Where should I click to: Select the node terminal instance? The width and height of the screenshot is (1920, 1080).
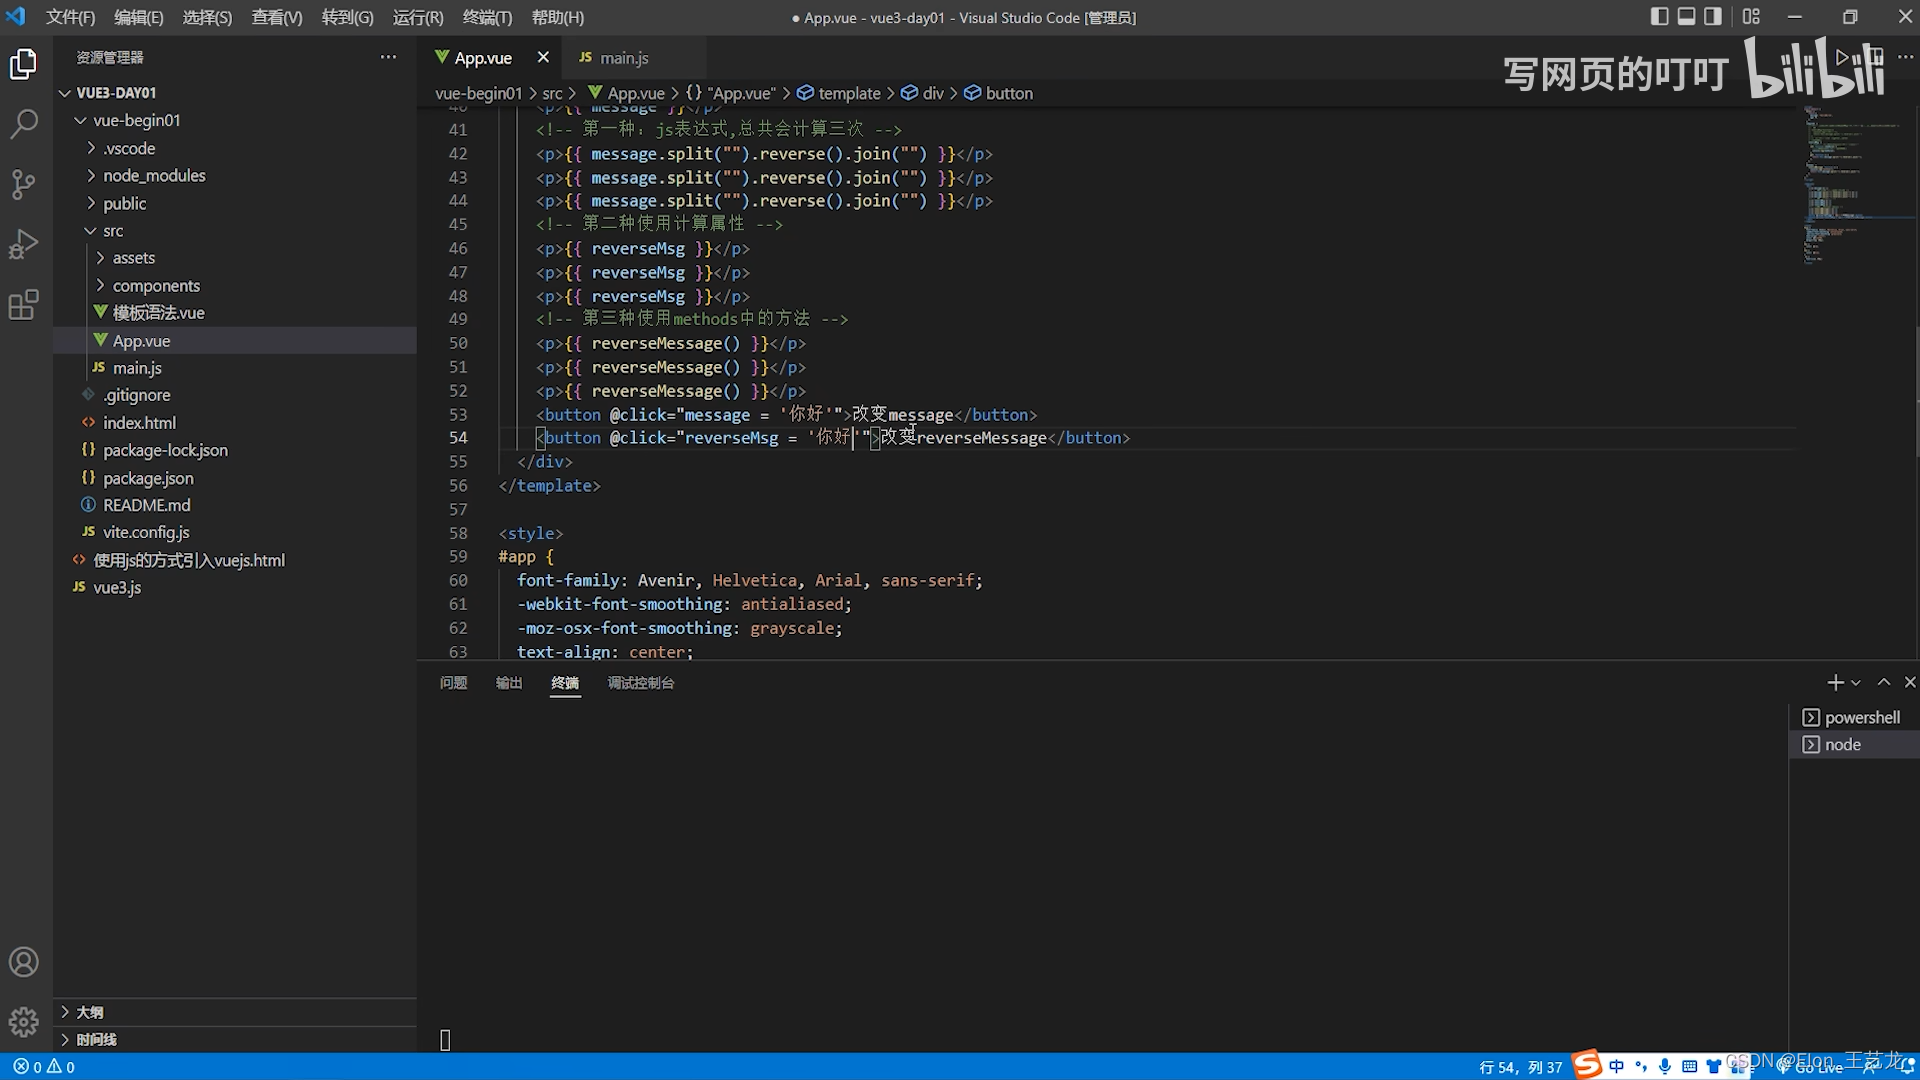pos(1854,745)
